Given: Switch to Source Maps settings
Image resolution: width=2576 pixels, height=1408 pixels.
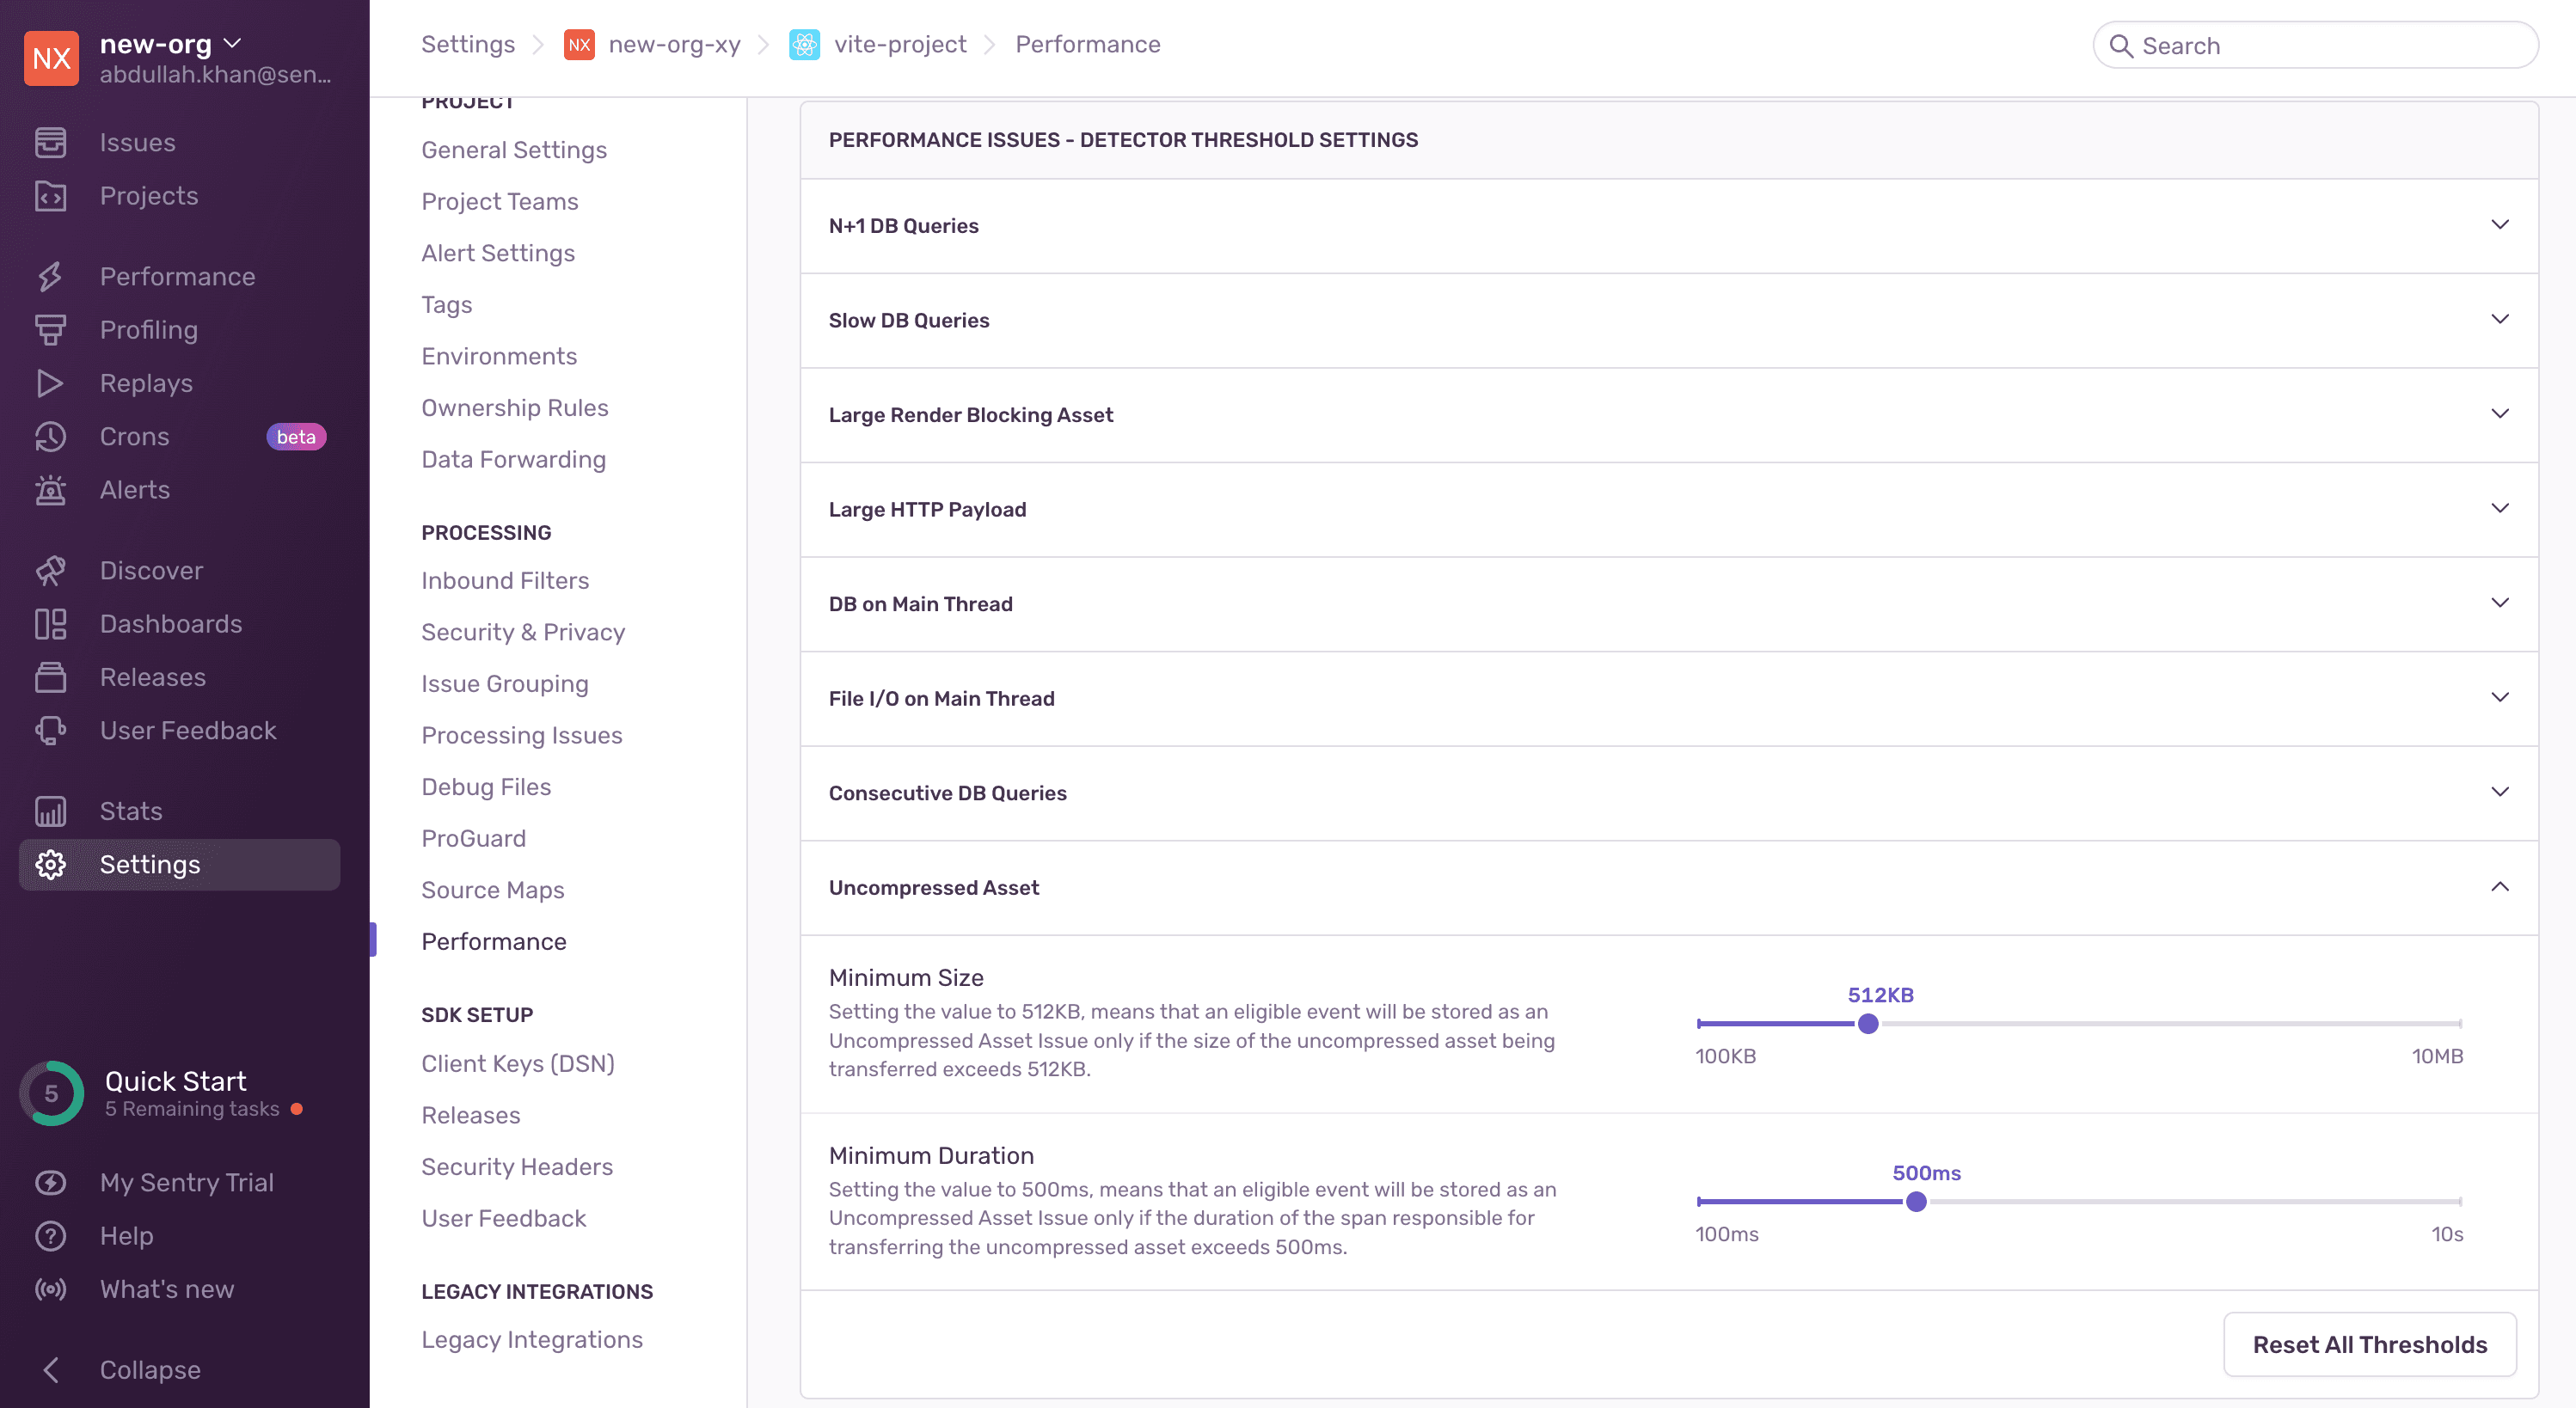Looking at the screenshot, I should tap(492, 889).
